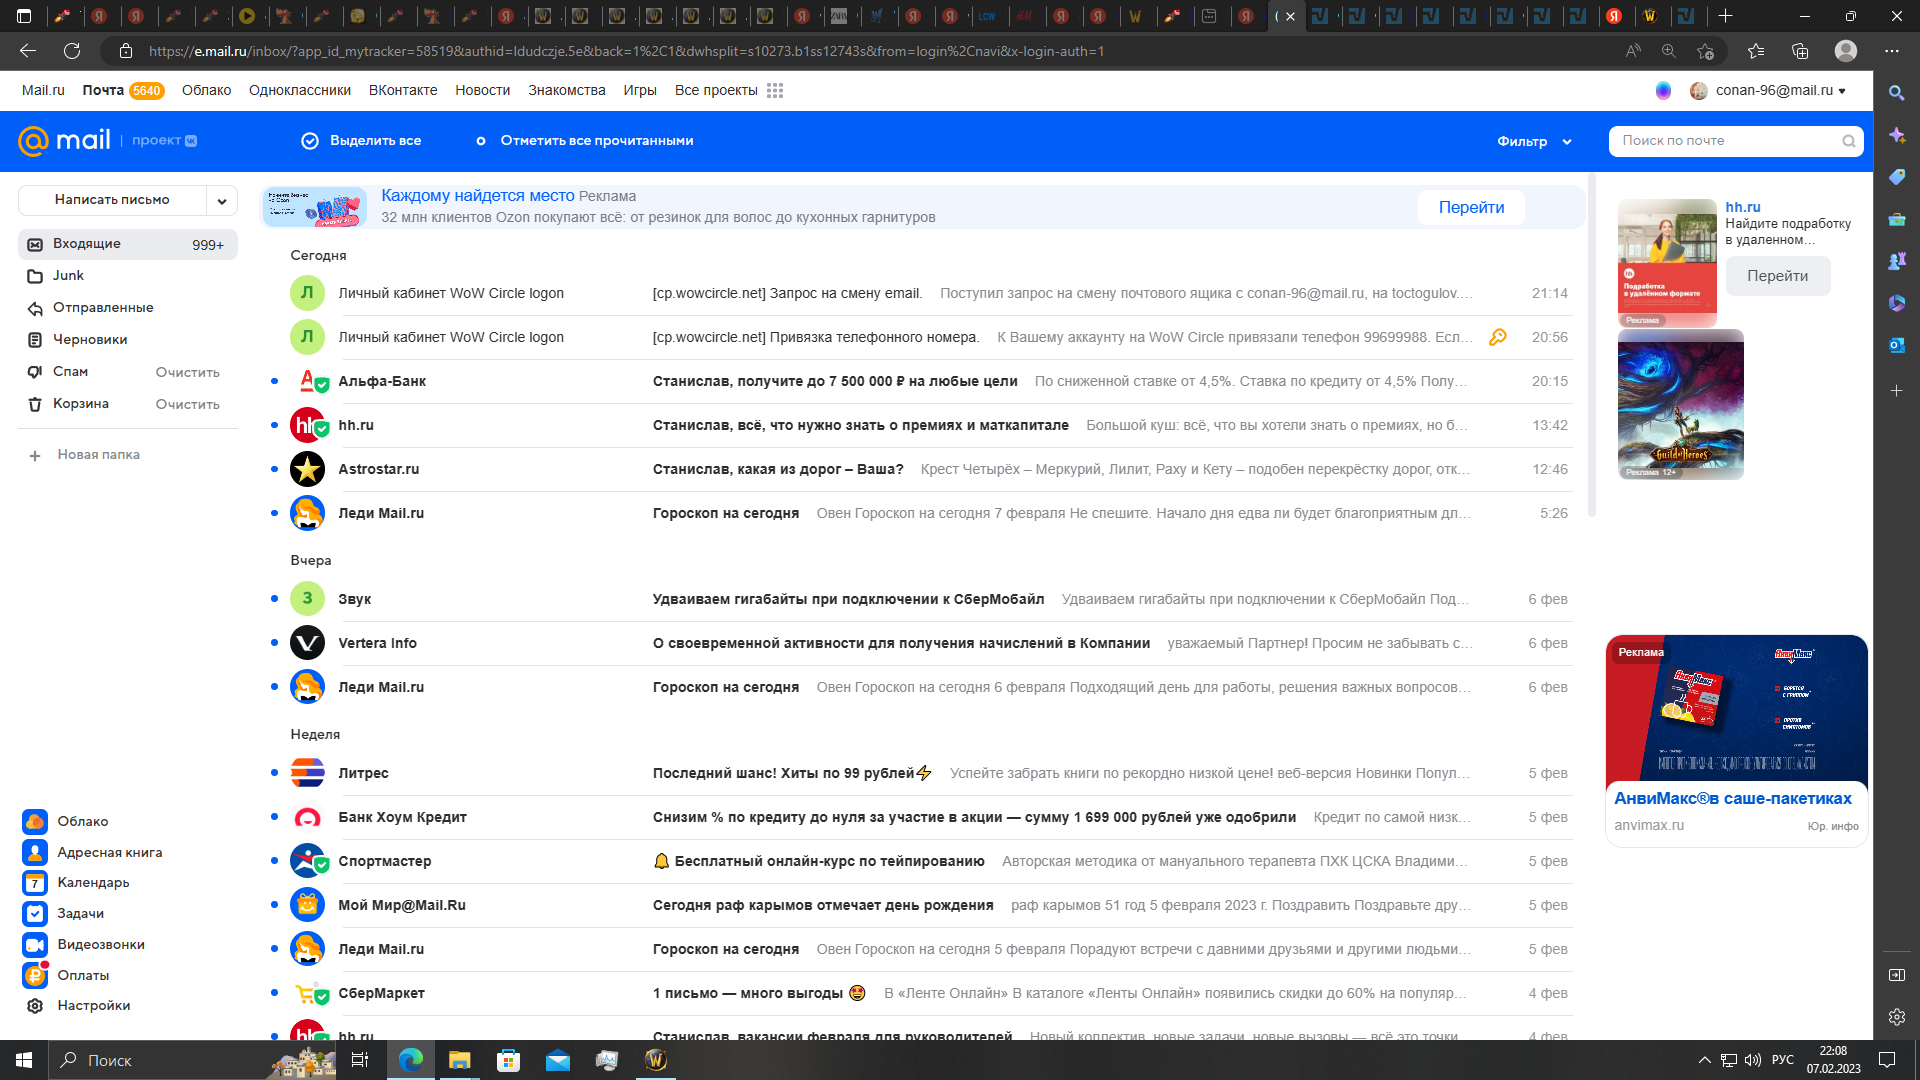
Task: Open Мой Мир@Mail.Ru birthday email
Action: (x=930, y=906)
